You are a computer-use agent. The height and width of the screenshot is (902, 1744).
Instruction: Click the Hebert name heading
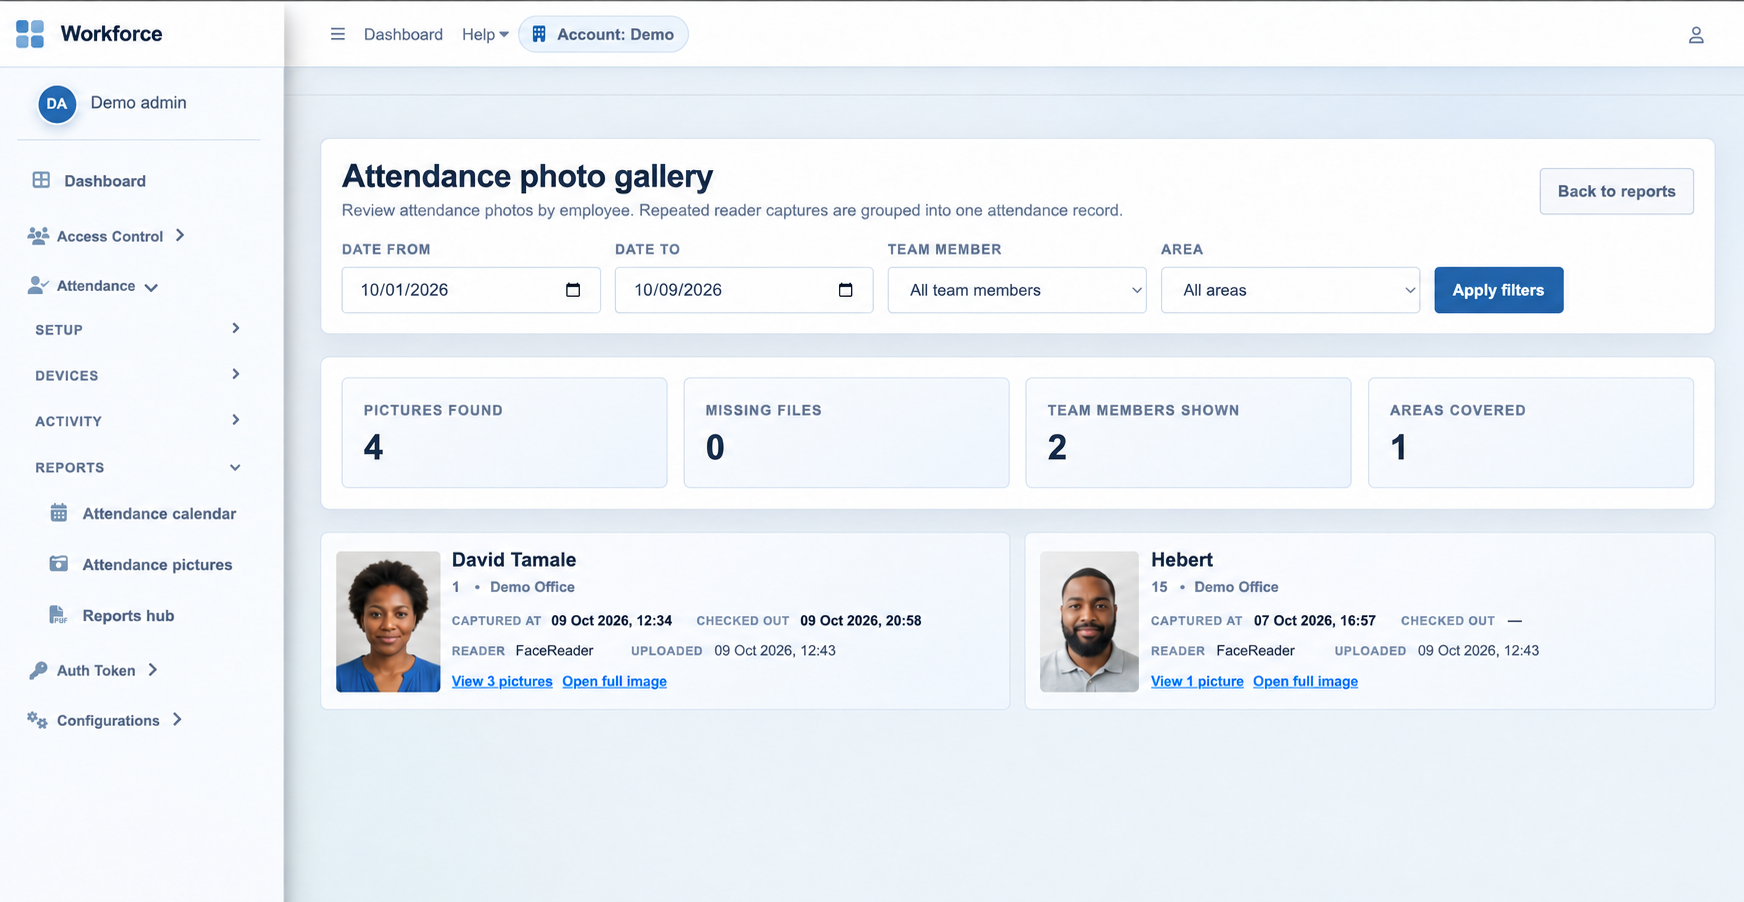1182,560
